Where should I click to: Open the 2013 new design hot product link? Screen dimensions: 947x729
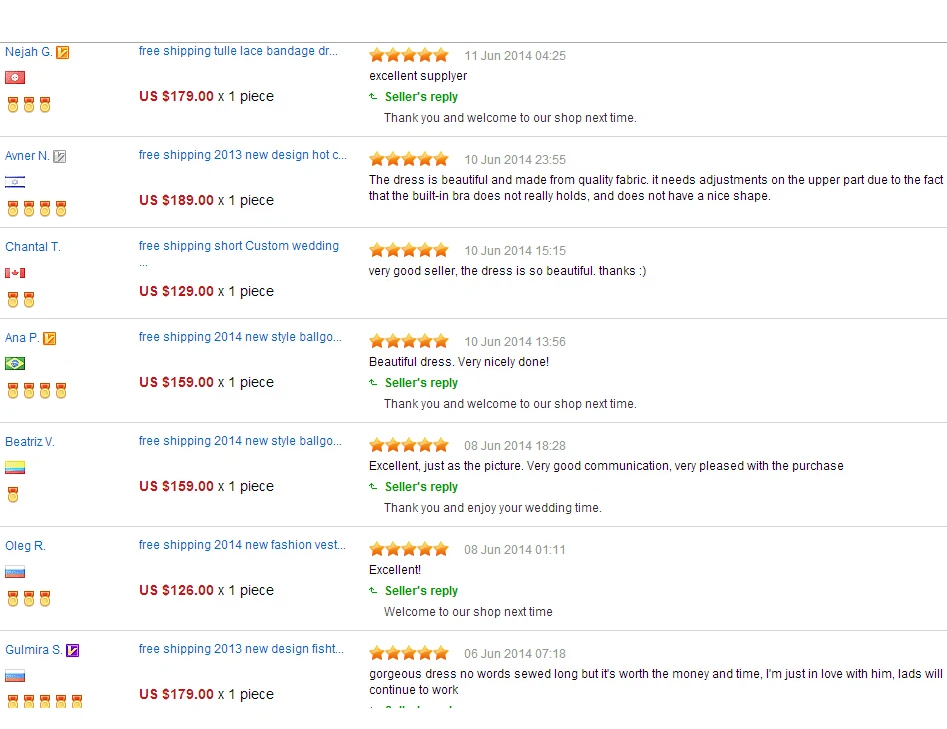pos(242,155)
